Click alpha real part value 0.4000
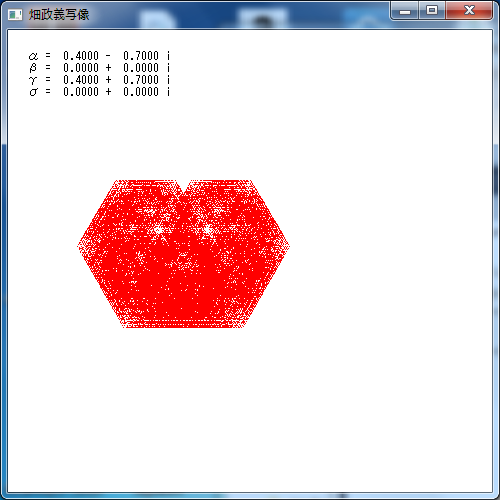This screenshot has height=500, width=500. click(x=81, y=56)
